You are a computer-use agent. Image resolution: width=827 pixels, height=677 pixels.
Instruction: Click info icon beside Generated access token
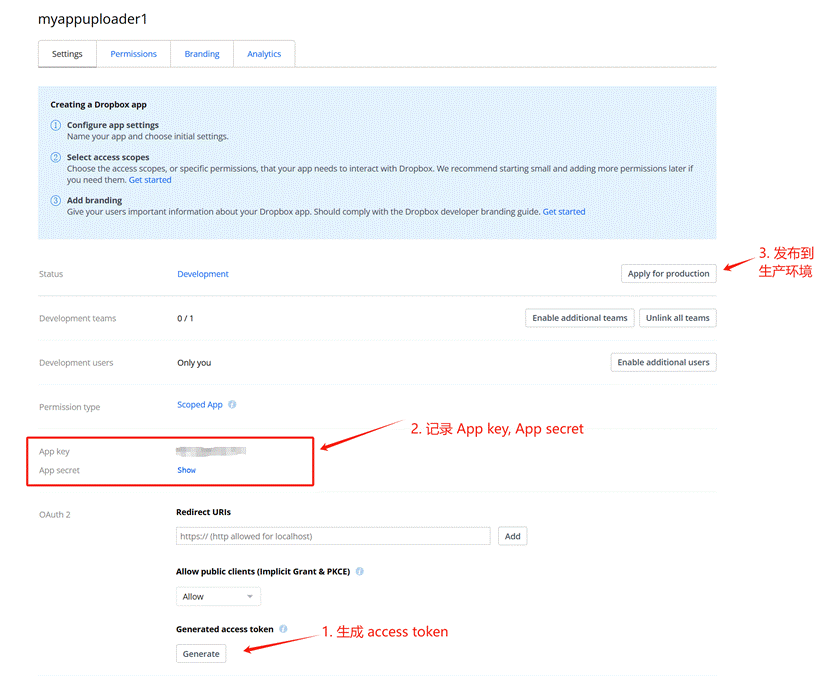tap(283, 628)
